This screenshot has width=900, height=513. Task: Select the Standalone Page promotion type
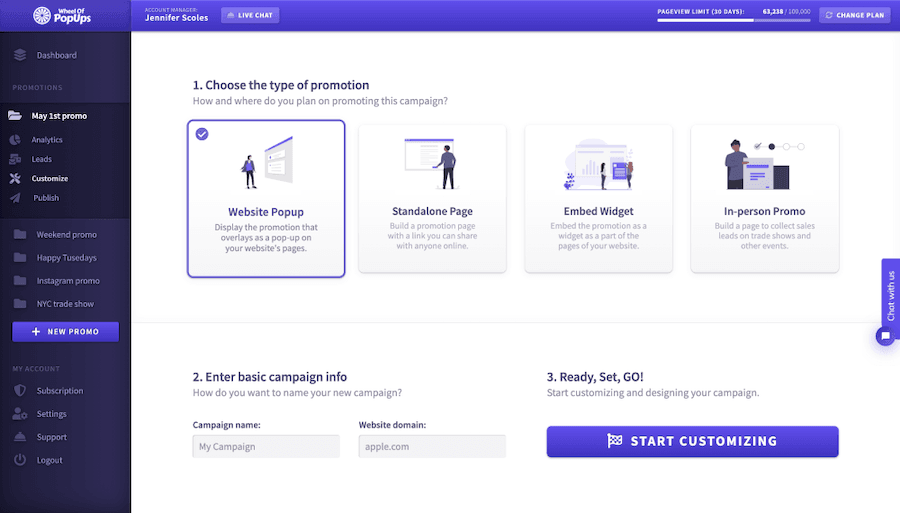[x=432, y=197]
